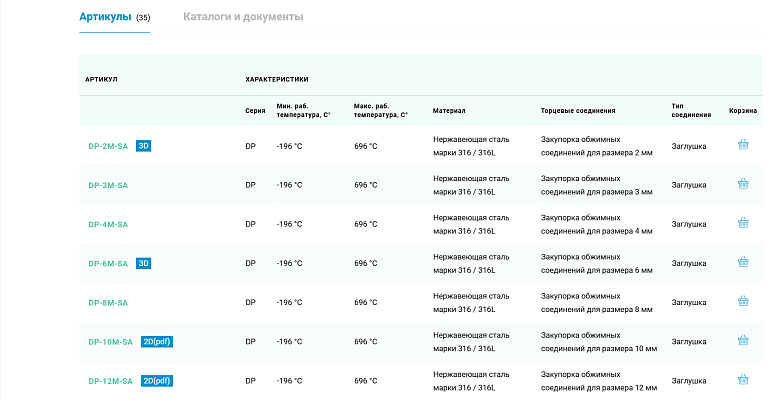
Task: Switch to Каталоги и документы tab
Action: pos(243,17)
